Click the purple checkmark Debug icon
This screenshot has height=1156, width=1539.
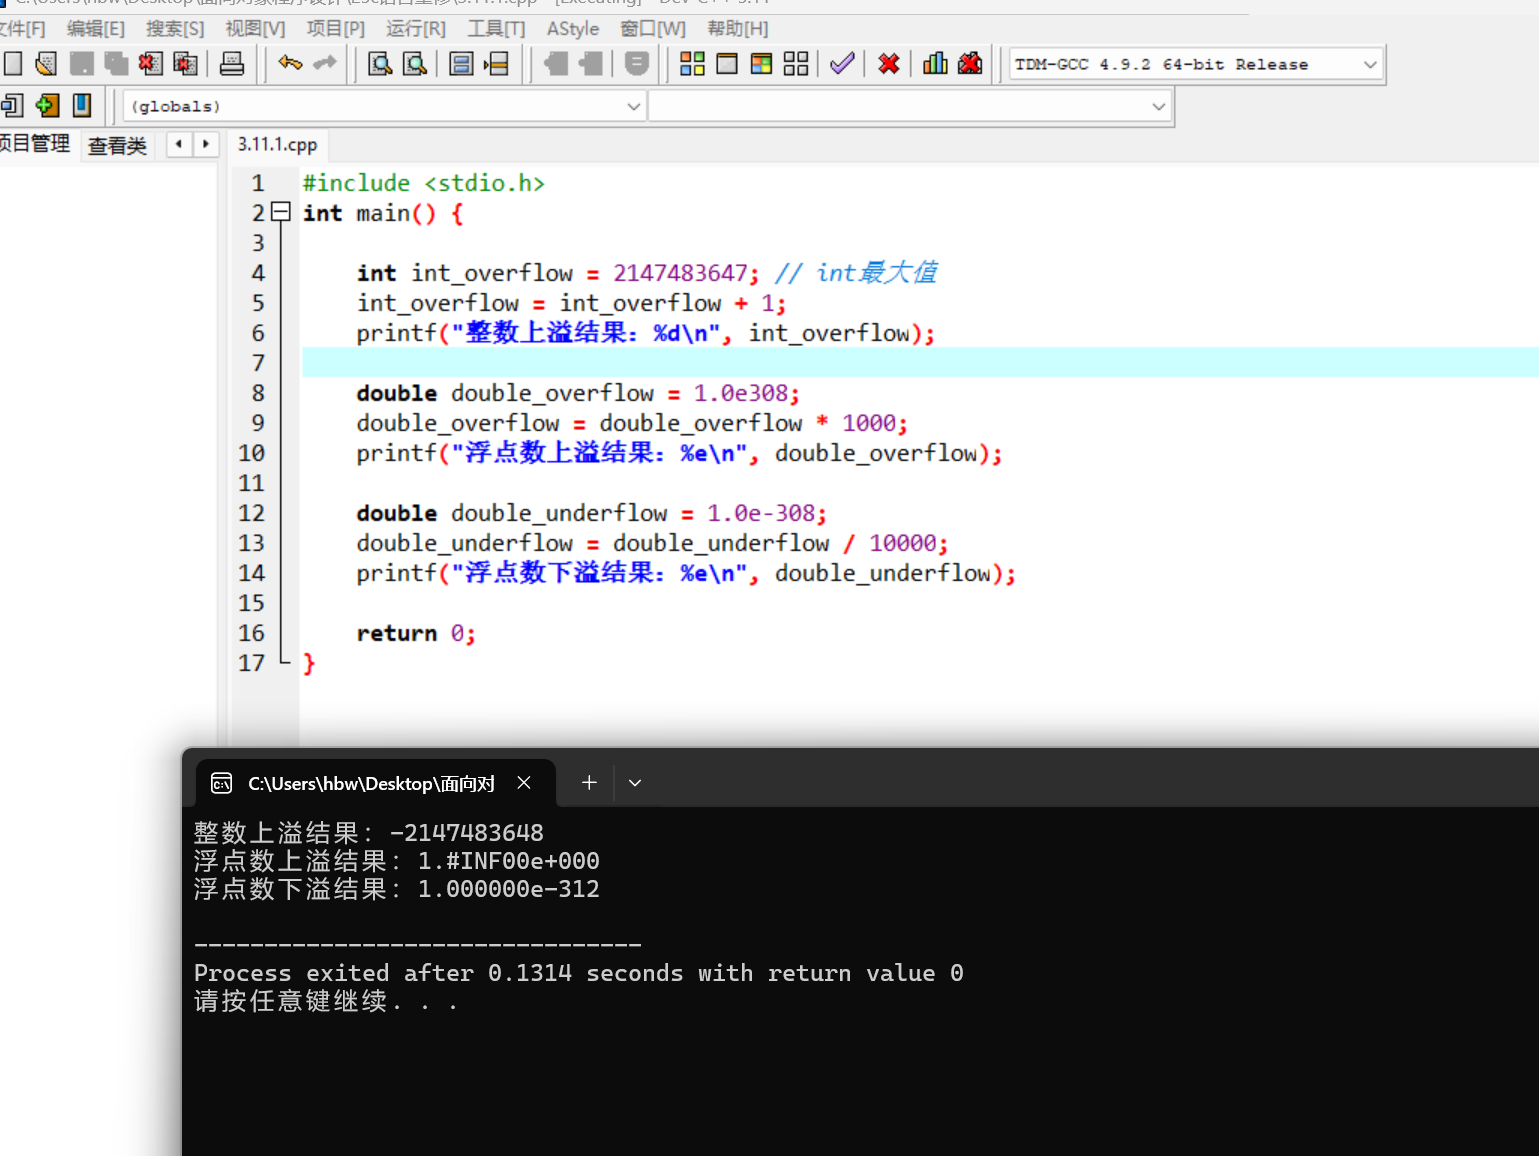coord(842,64)
